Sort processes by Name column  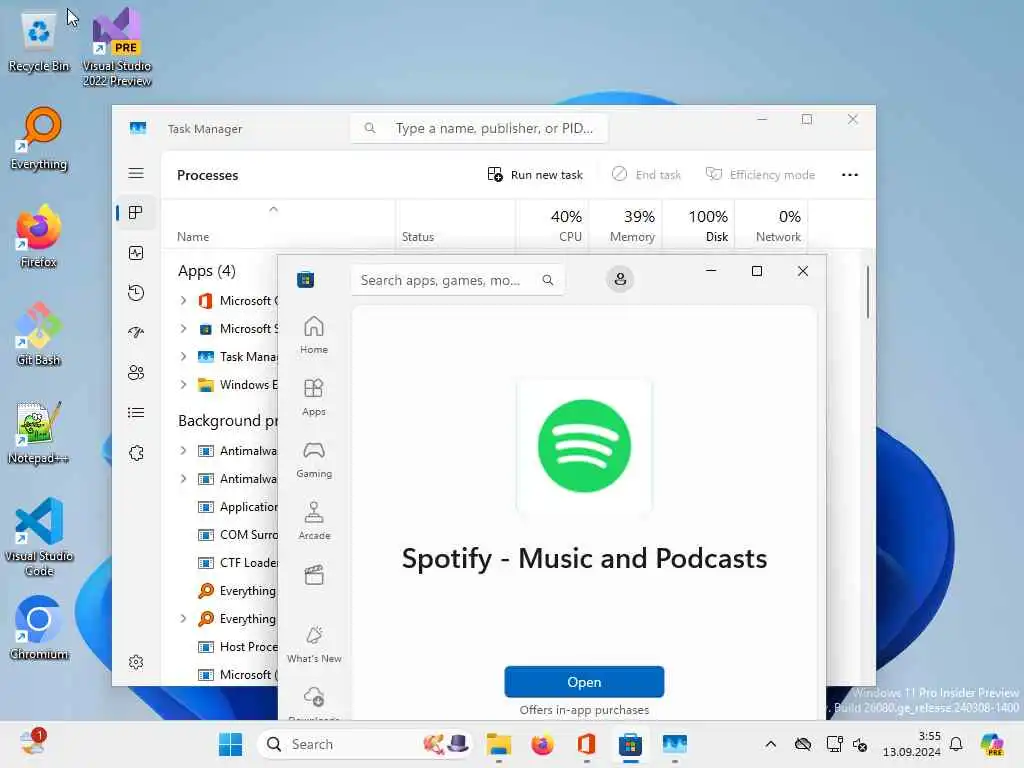[x=278, y=224]
